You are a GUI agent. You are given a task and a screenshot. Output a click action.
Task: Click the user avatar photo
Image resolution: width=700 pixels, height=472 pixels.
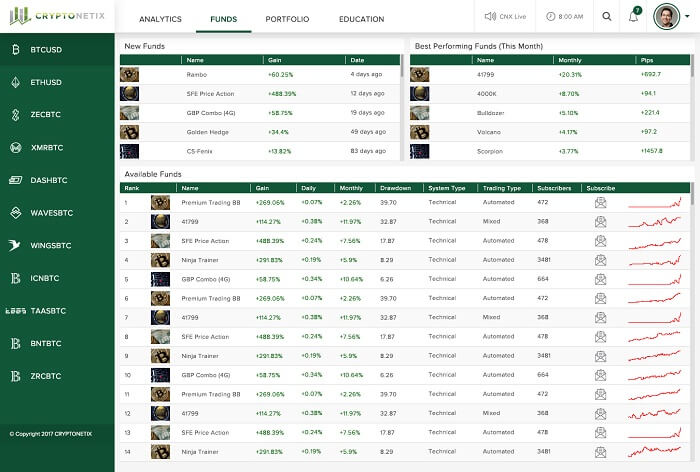coord(666,17)
